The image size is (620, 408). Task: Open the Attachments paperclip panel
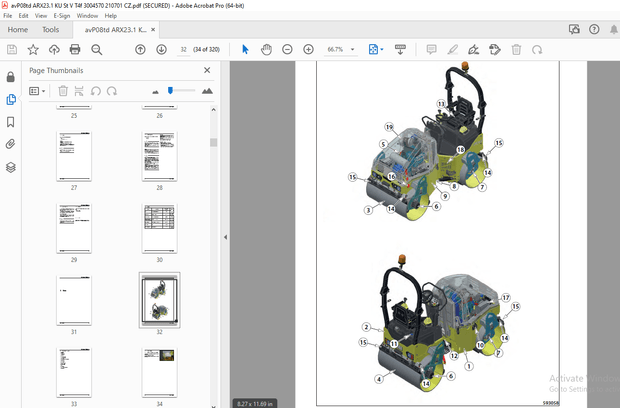(11, 144)
